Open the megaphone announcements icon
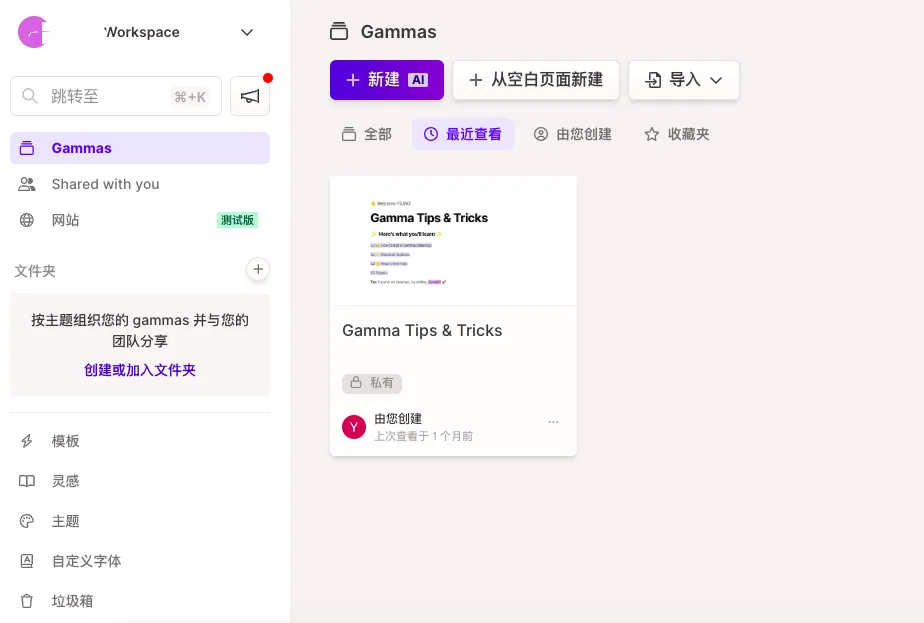The image size is (924, 623). [250, 96]
